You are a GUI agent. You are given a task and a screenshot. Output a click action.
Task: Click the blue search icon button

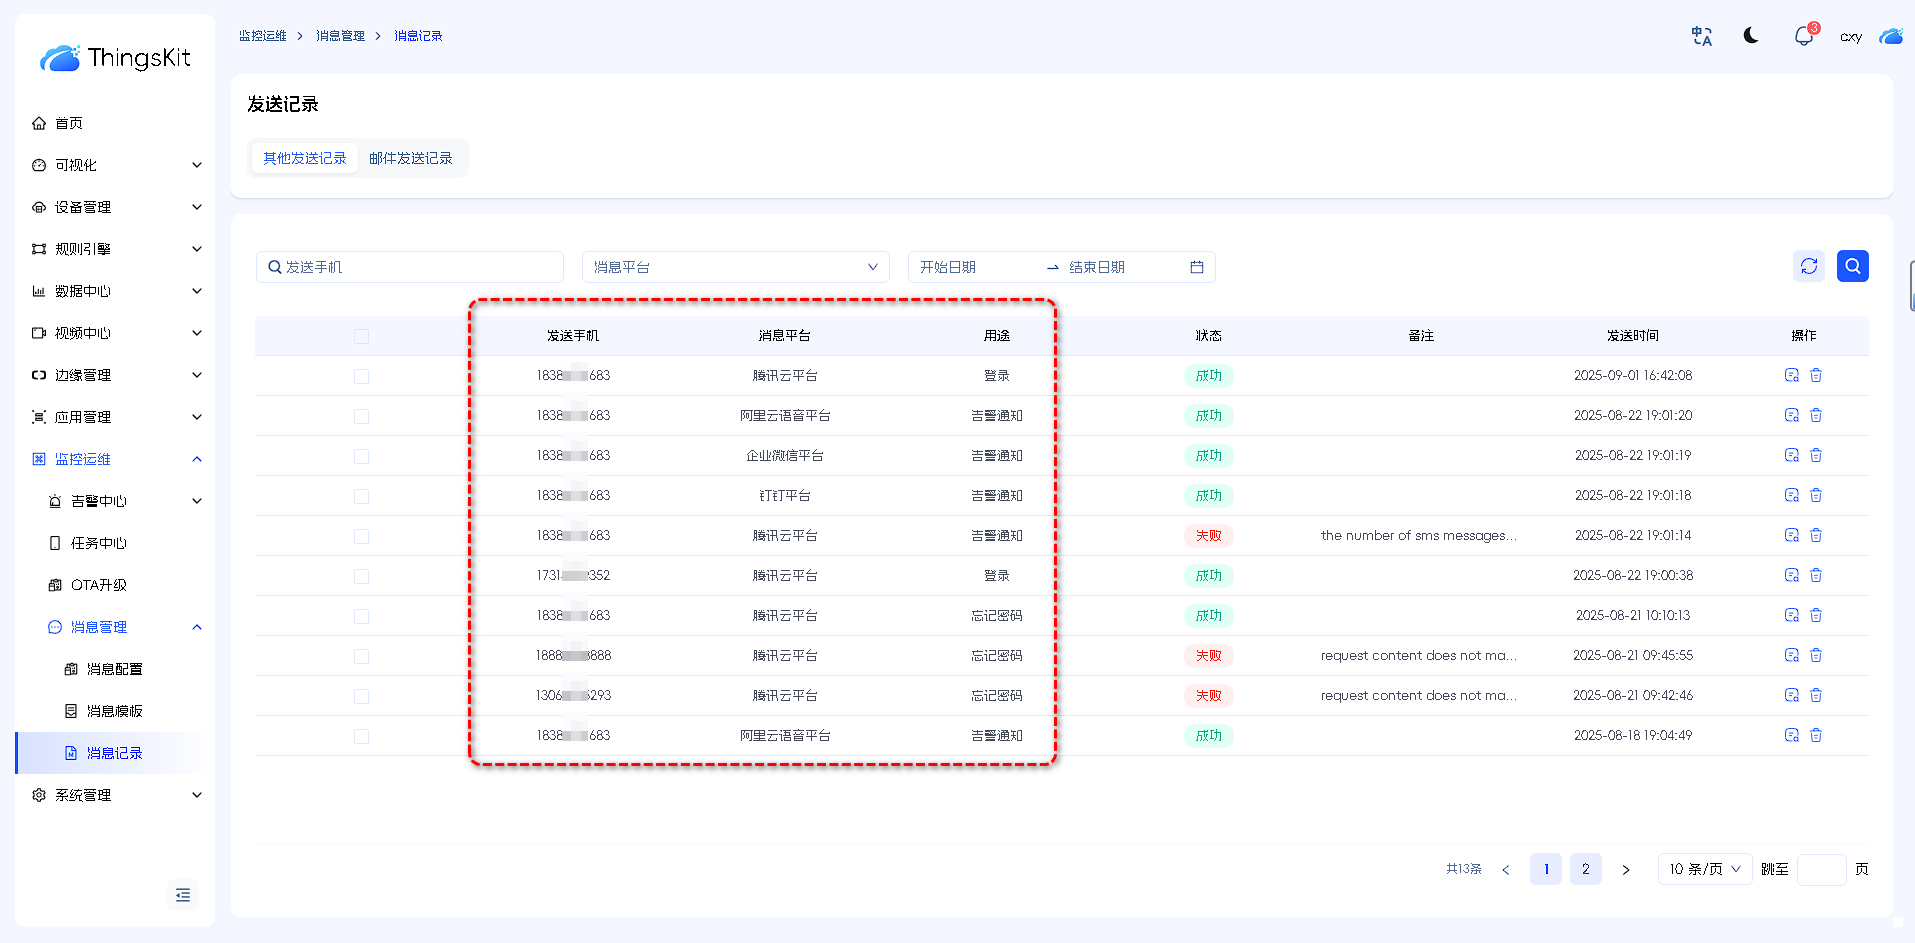point(1852,266)
